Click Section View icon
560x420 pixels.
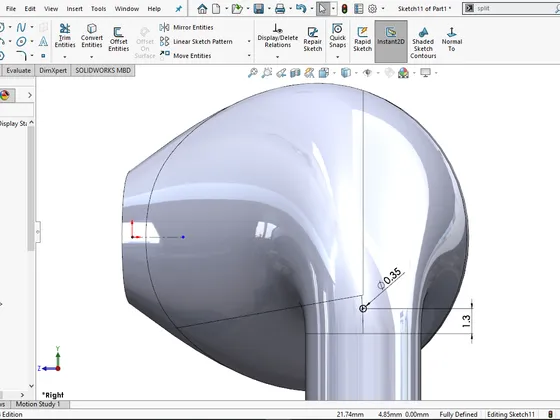pyautogui.click(x=295, y=73)
